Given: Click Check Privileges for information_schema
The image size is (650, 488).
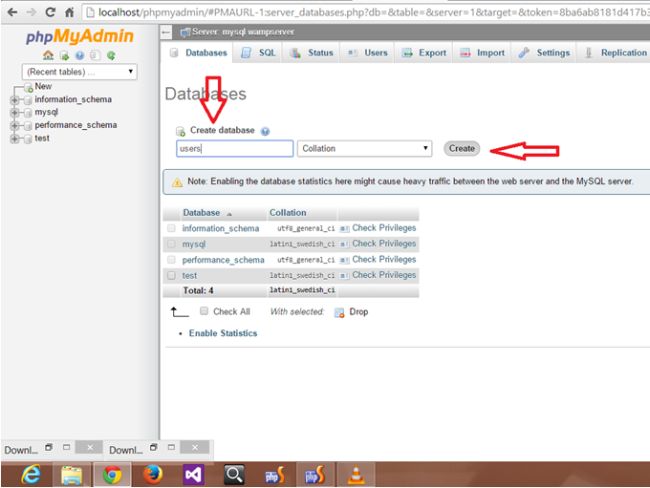Looking at the screenshot, I should pyautogui.click(x=384, y=228).
